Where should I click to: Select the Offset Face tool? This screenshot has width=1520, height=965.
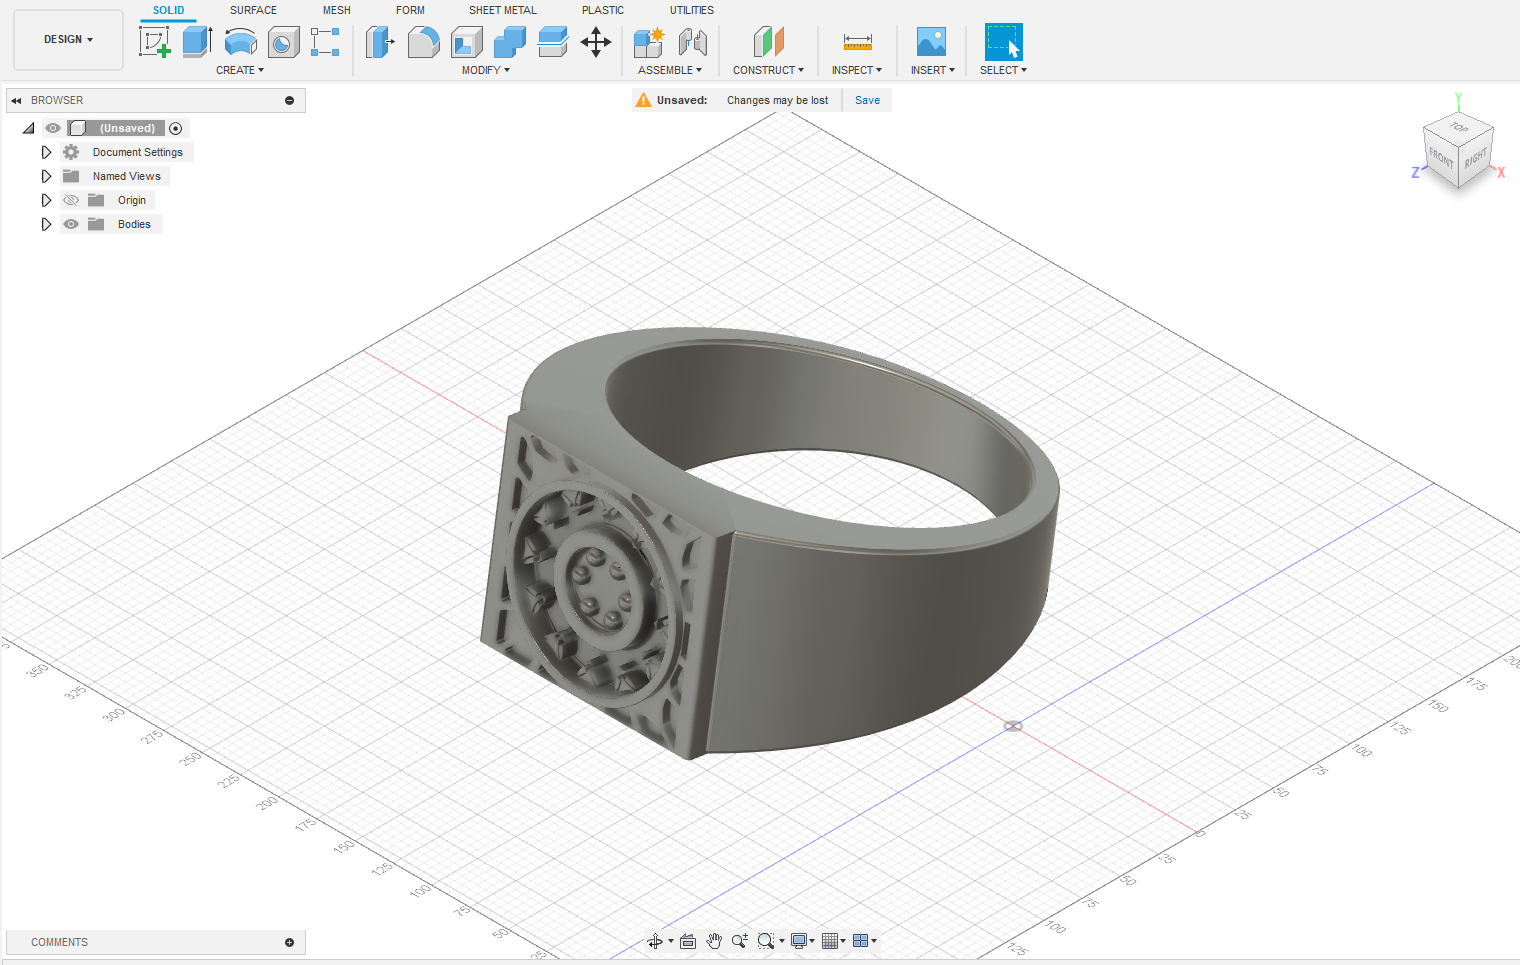(x=553, y=42)
